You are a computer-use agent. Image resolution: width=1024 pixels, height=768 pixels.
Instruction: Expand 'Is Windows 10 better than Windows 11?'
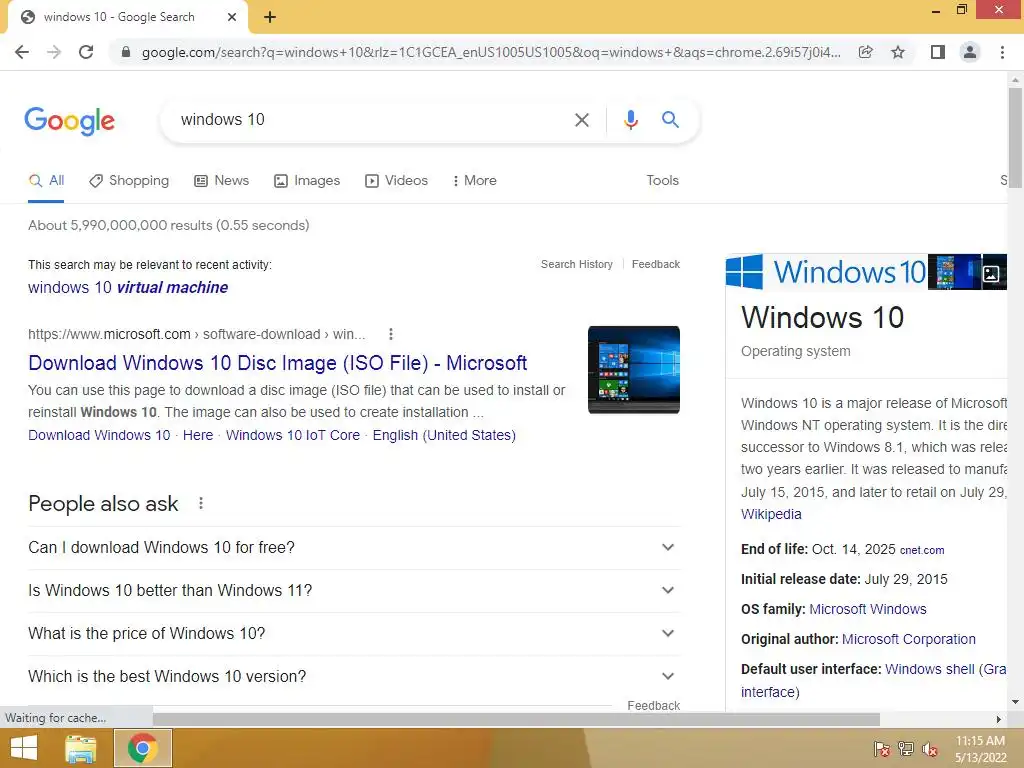(x=354, y=590)
